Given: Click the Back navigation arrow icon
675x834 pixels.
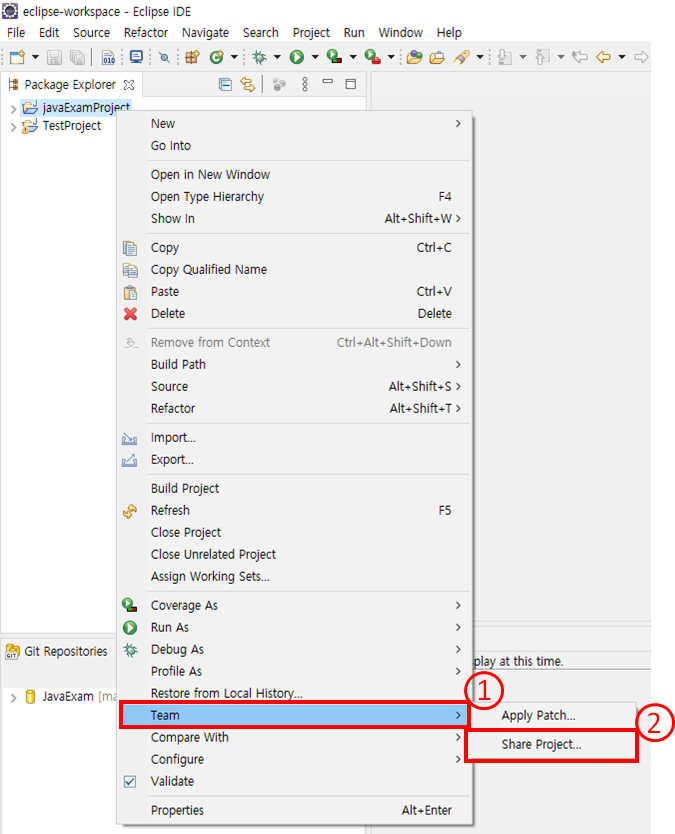Looking at the screenshot, I should [x=603, y=57].
